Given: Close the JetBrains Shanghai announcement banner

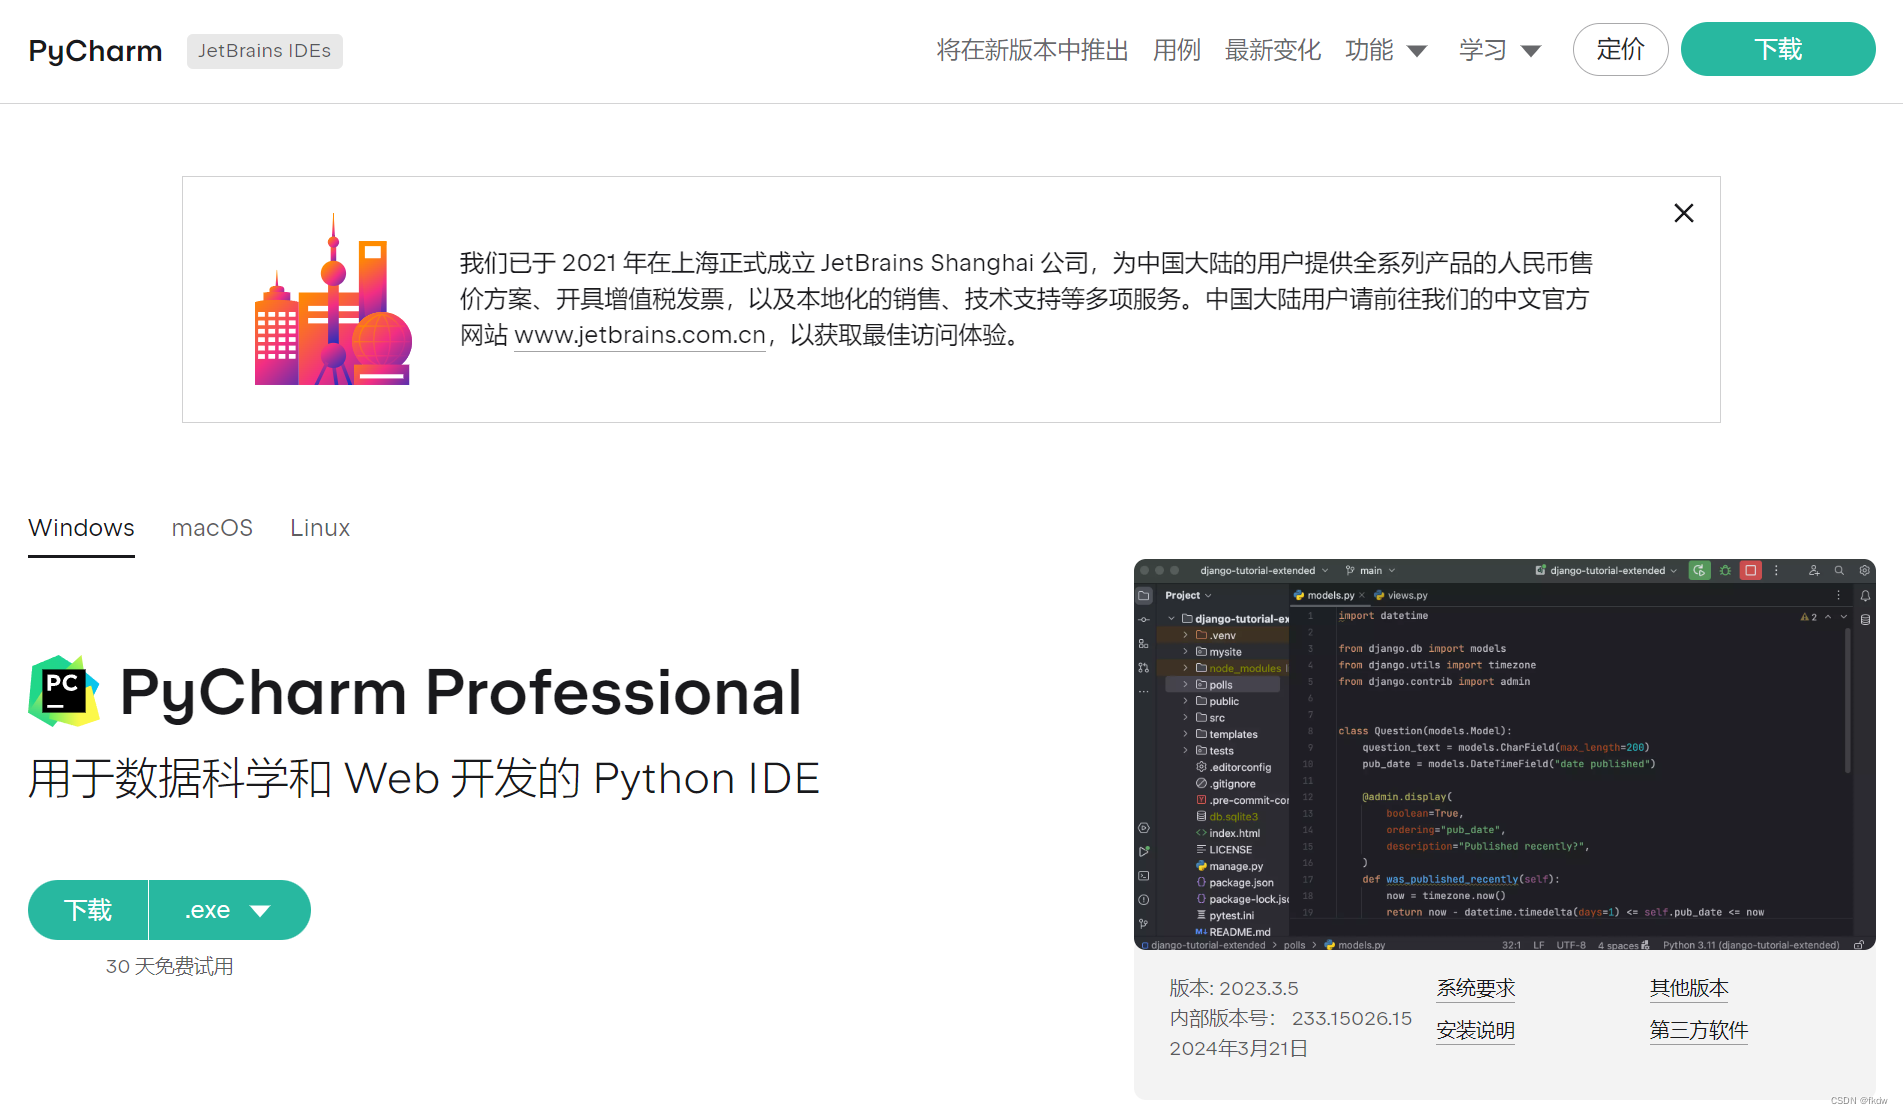Looking at the screenshot, I should tap(1684, 213).
